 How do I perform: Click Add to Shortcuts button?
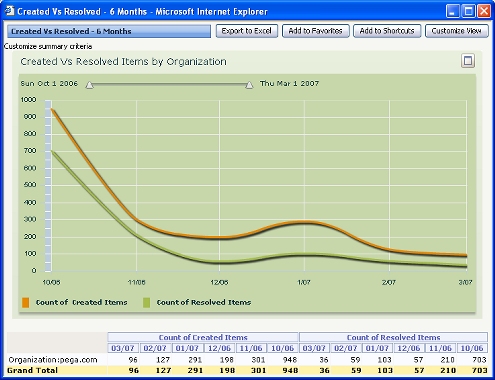pyautogui.click(x=387, y=31)
